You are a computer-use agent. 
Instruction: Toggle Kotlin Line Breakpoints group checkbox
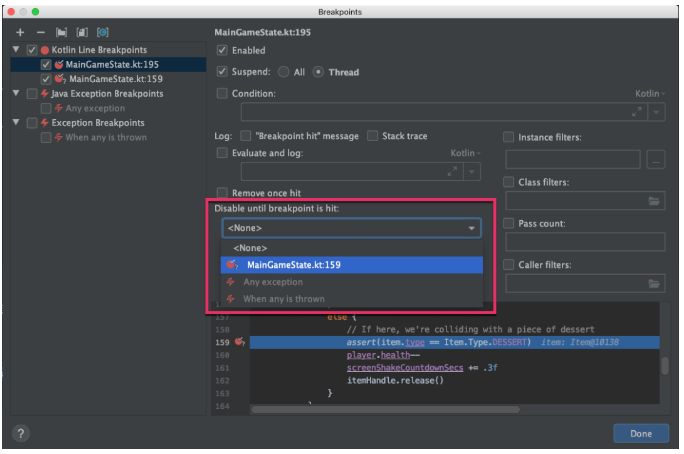[31, 50]
